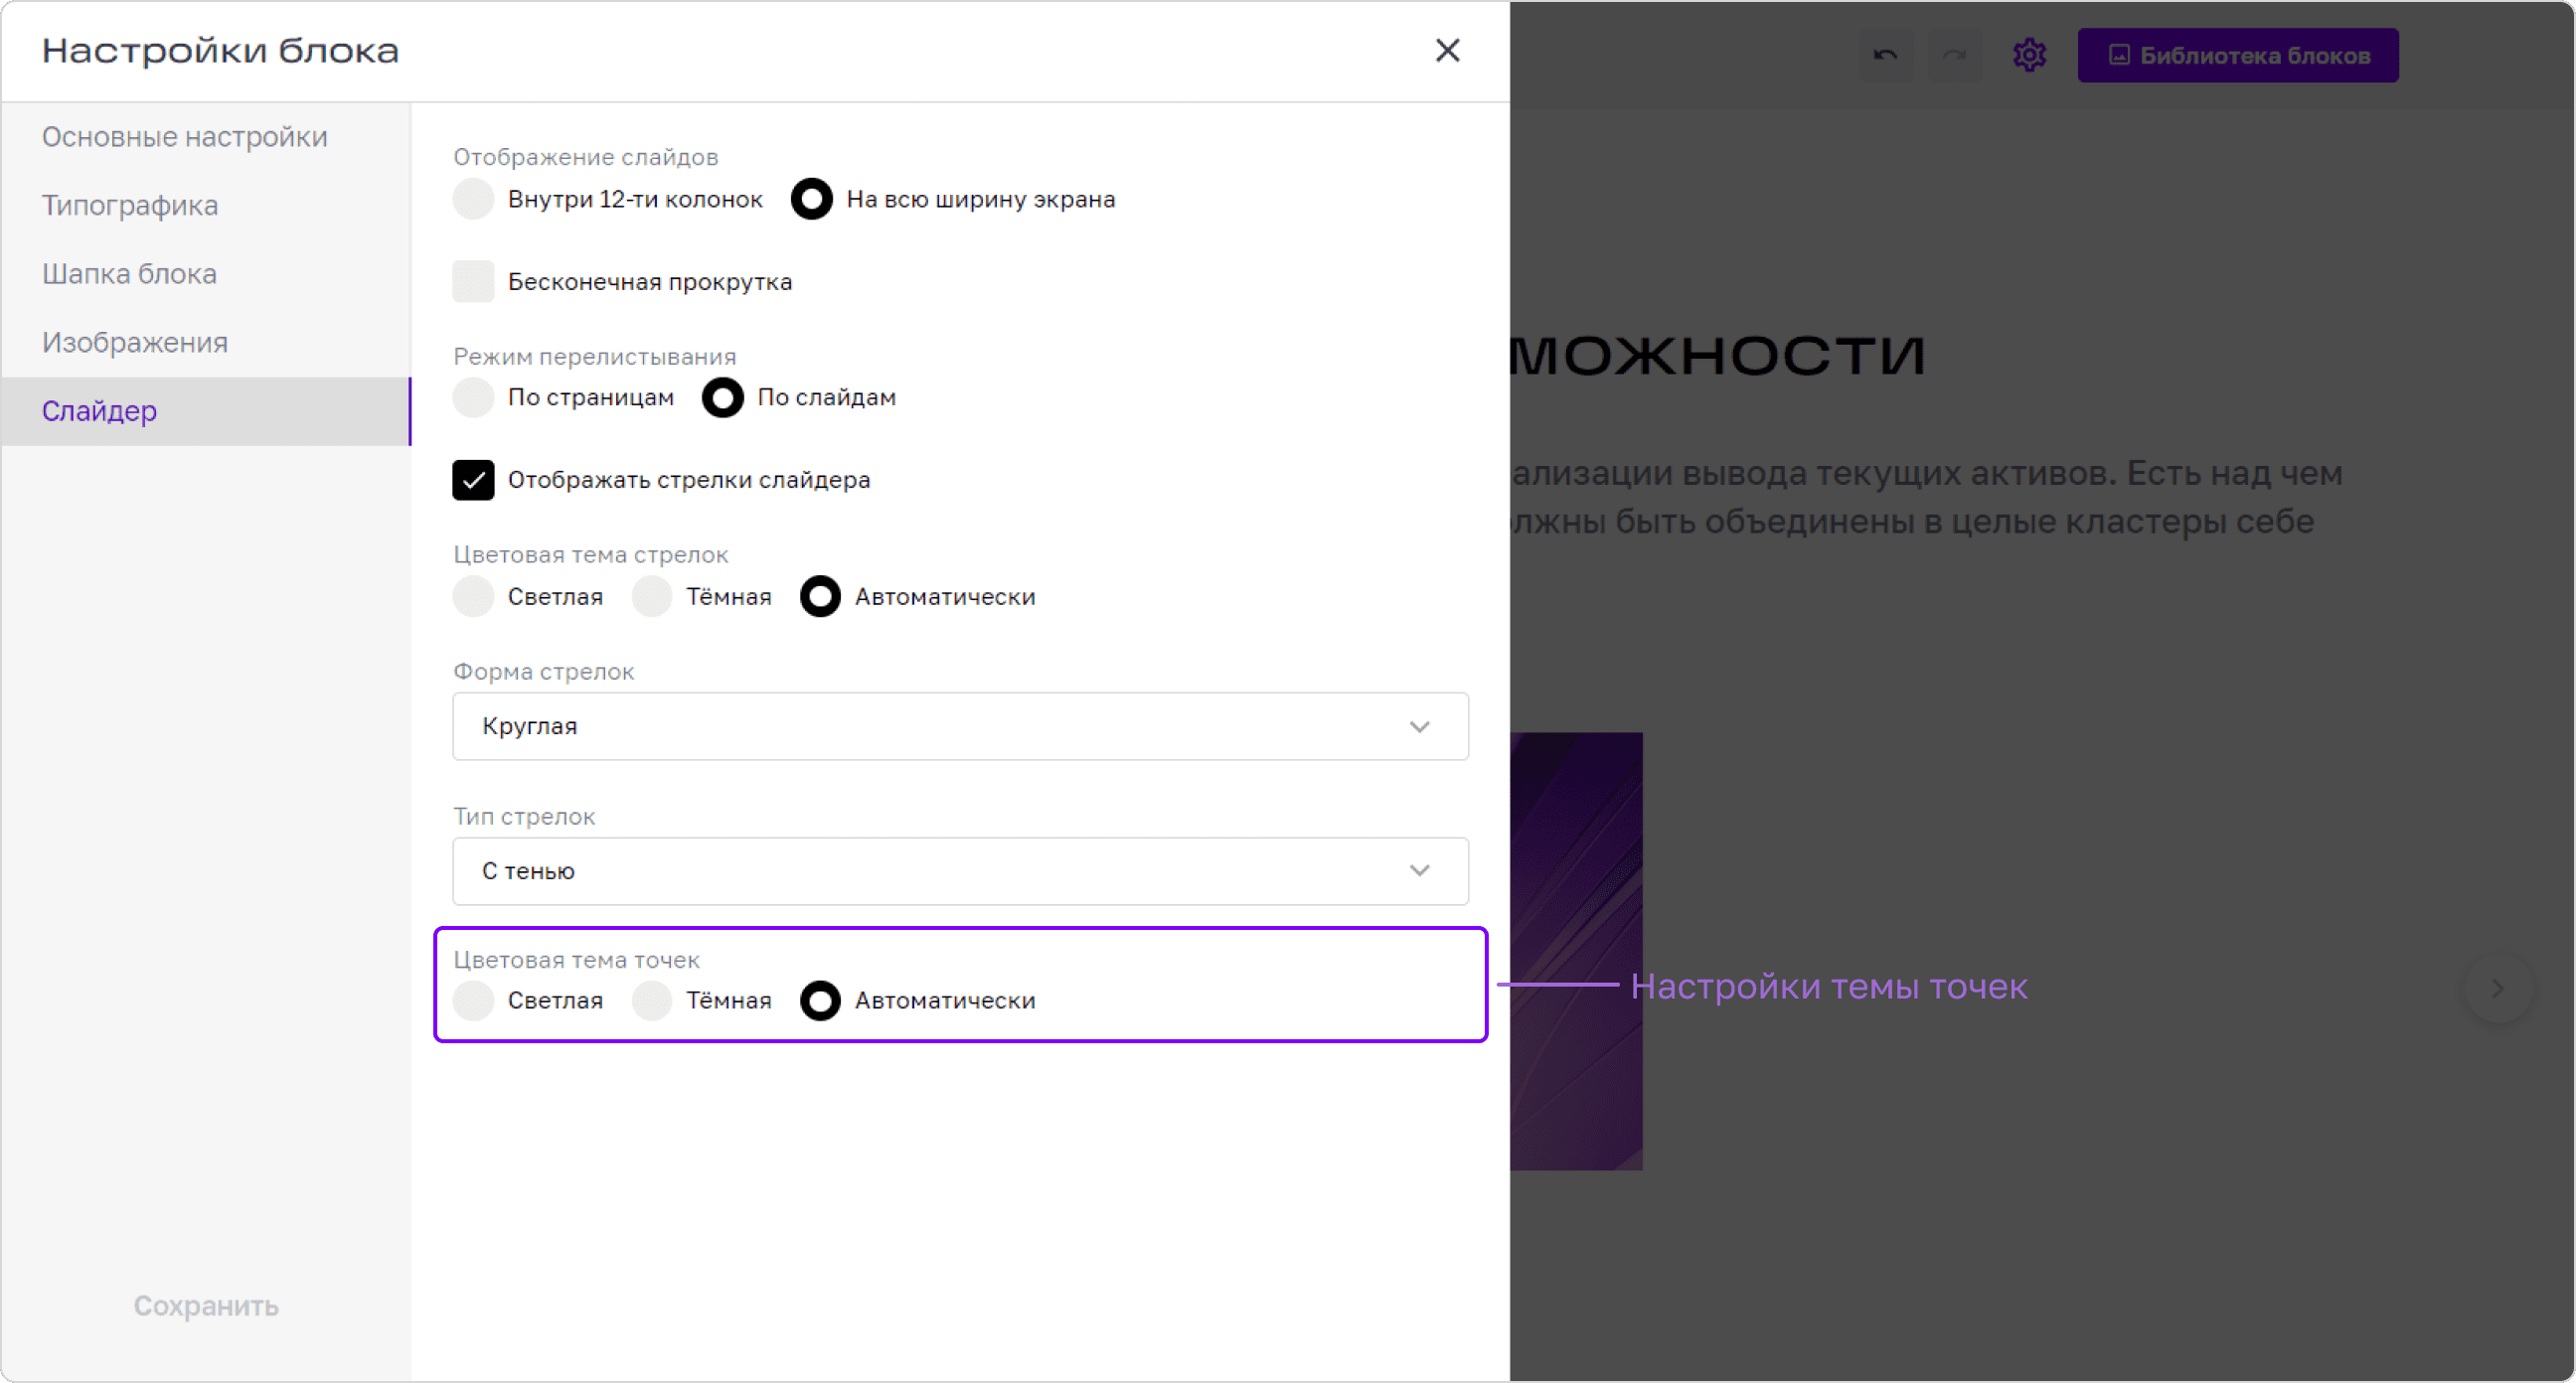Viewport: 2576px width, 1383px height.
Task: Enable Бесконечная прокрутка checkbox
Action: point(473,281)
